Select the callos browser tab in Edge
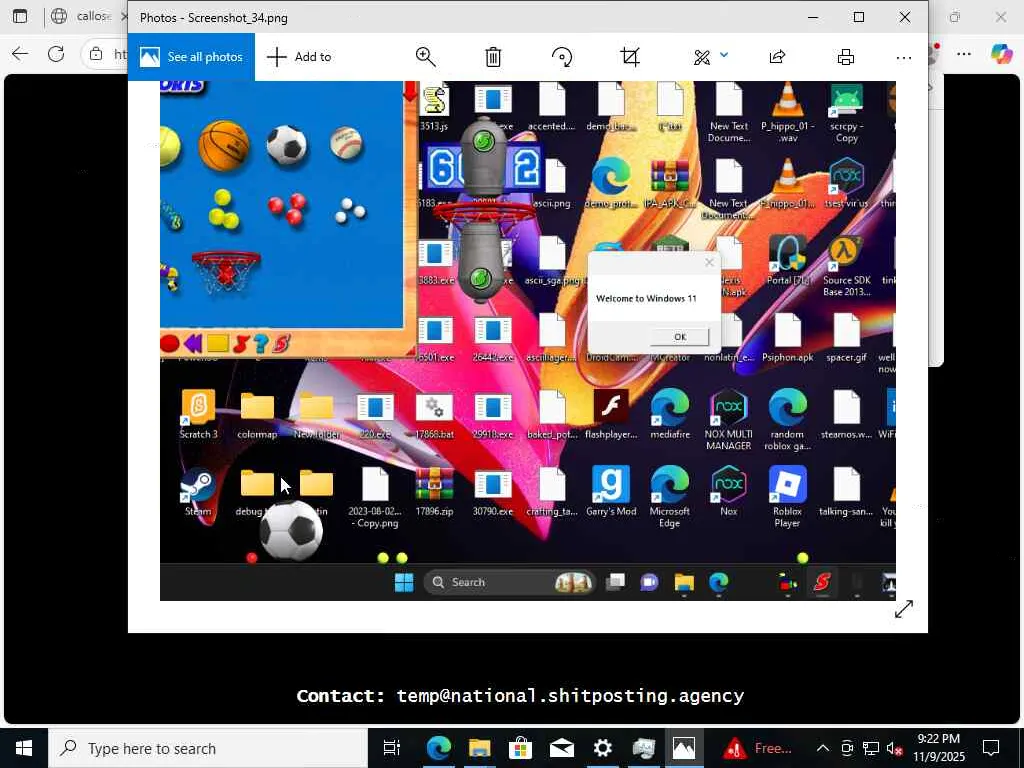 click(90, 16)
